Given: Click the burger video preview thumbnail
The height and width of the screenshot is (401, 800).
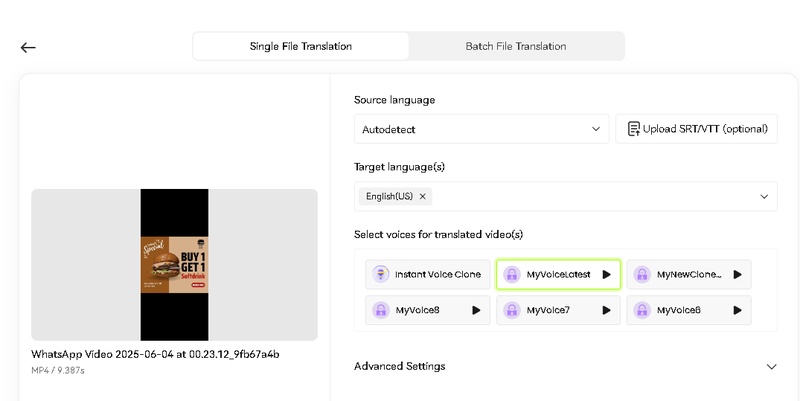Looking at the screenshot, I should tap(175, 265).
